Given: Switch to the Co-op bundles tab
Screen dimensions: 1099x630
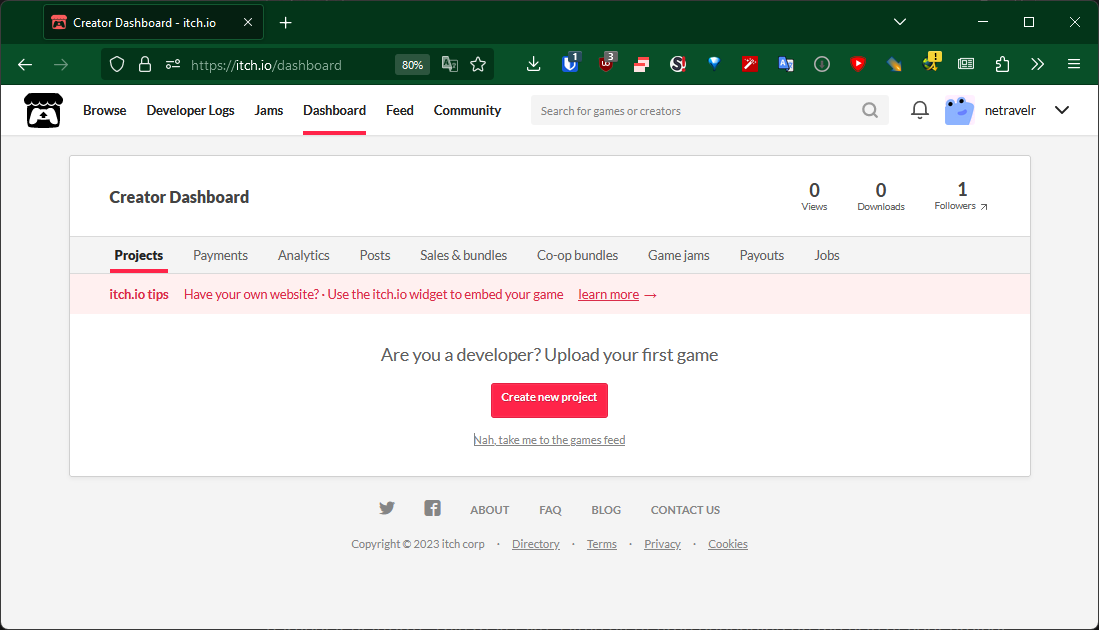Looking at the screenshot, I should point(578,255).
